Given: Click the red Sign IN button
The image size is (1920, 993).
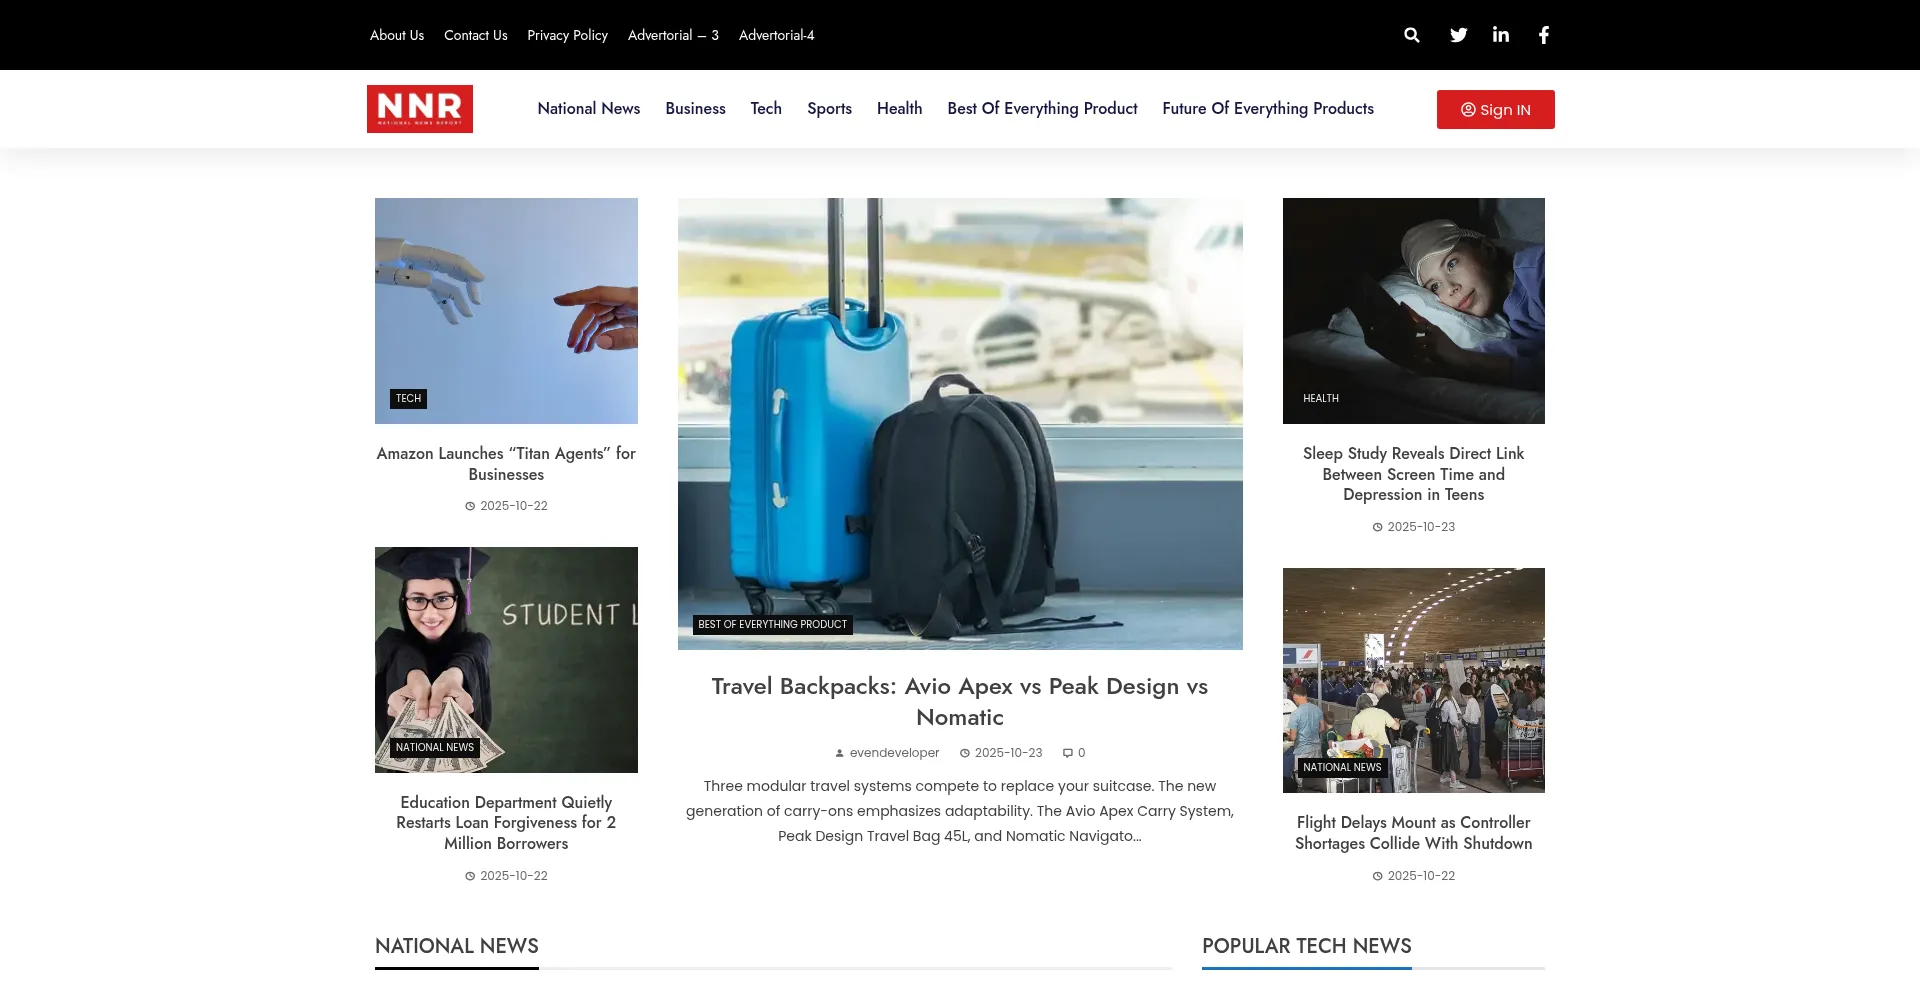Looking at the screenshot, I should 1496,110.
